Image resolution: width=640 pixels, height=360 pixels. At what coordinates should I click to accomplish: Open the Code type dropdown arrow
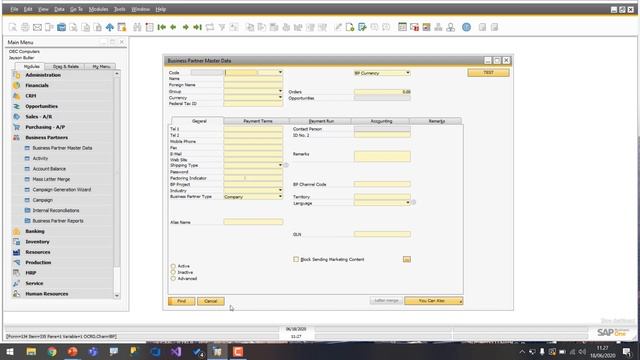coord(280,72)
